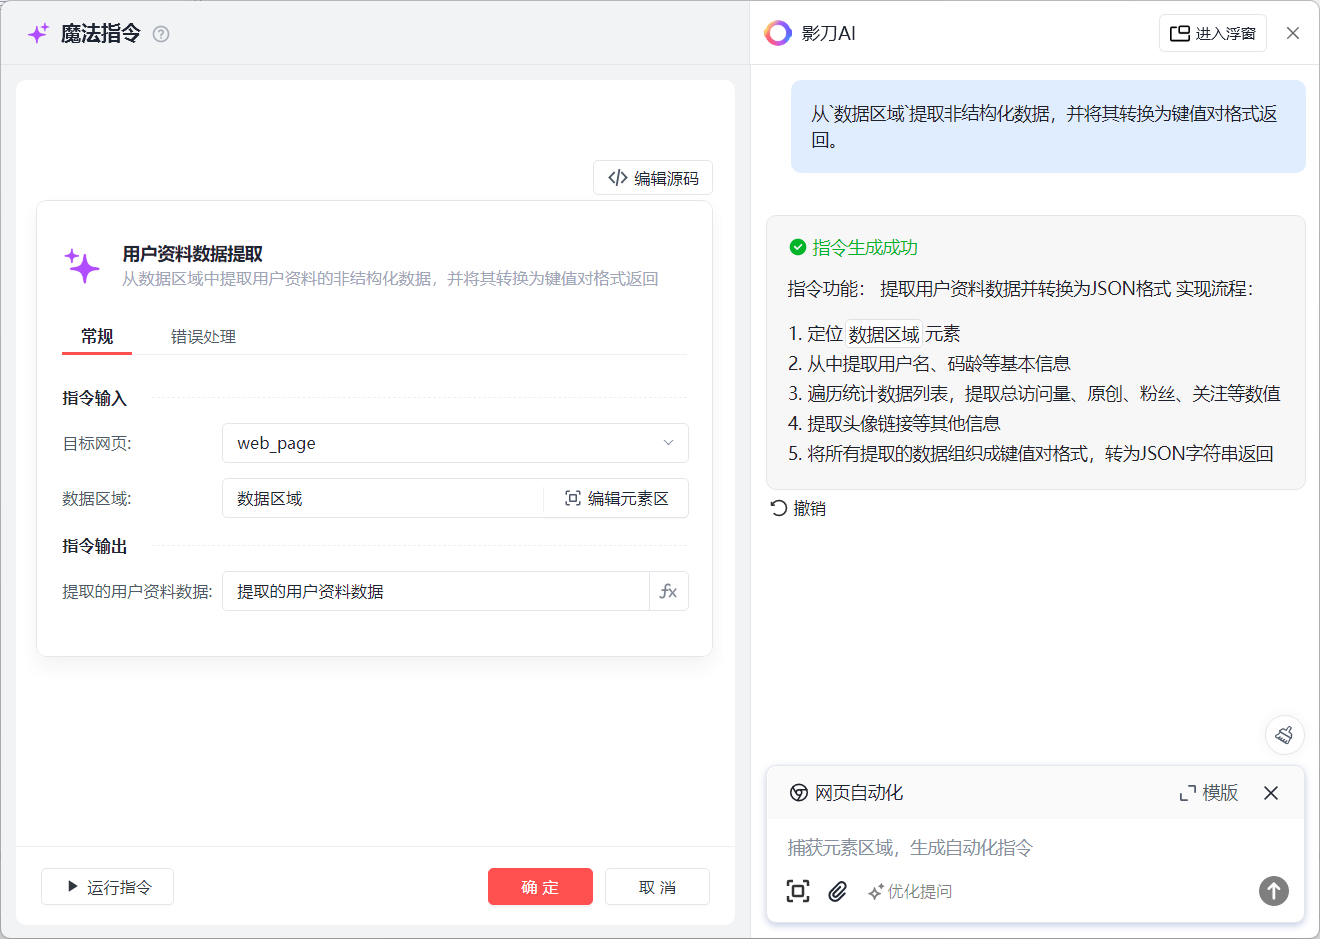Click the capture element icon below the prompt

[x=798, y=891]
